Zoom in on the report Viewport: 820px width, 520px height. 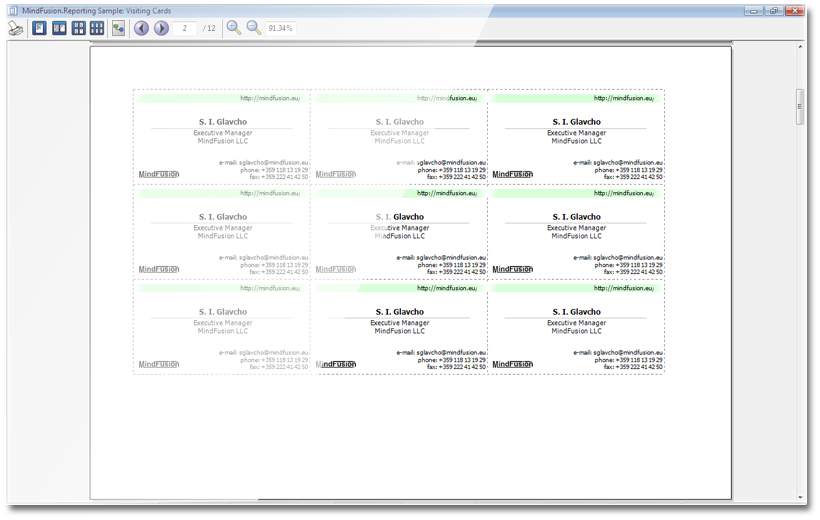(x=234, y=28)
